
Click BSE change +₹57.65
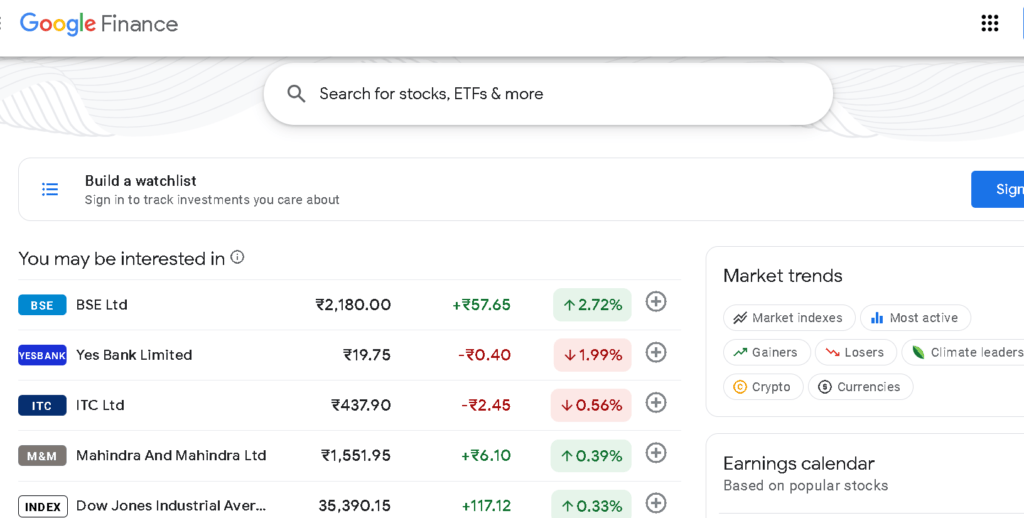[x=481, y=305]
